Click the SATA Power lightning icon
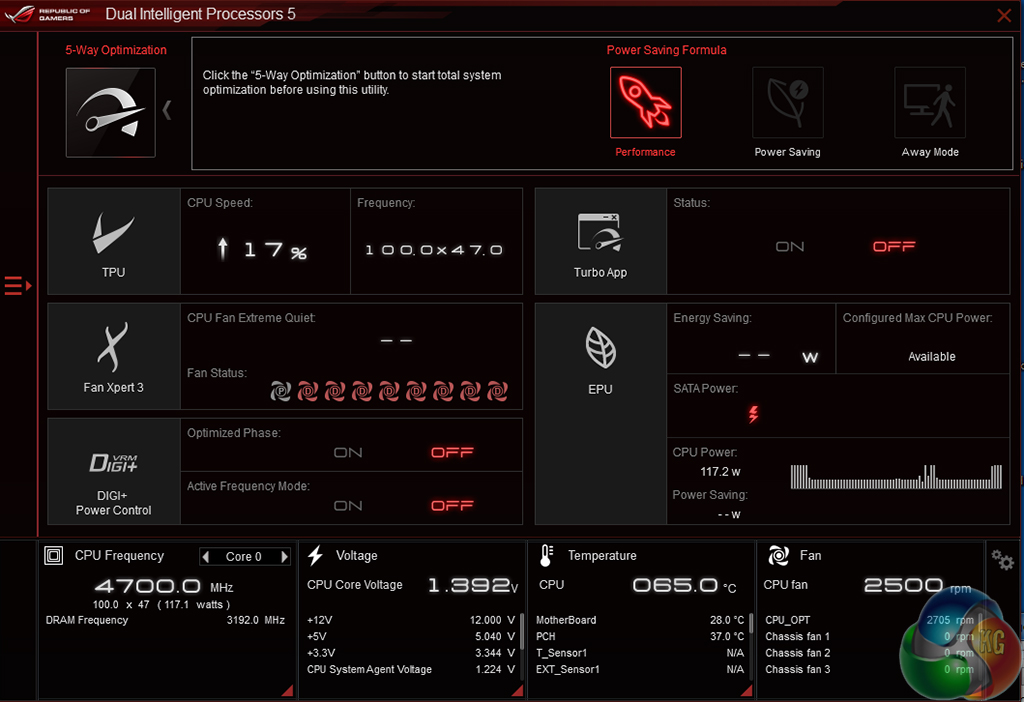This screenshot has width=1024, height=702. [x=753, y=413]
